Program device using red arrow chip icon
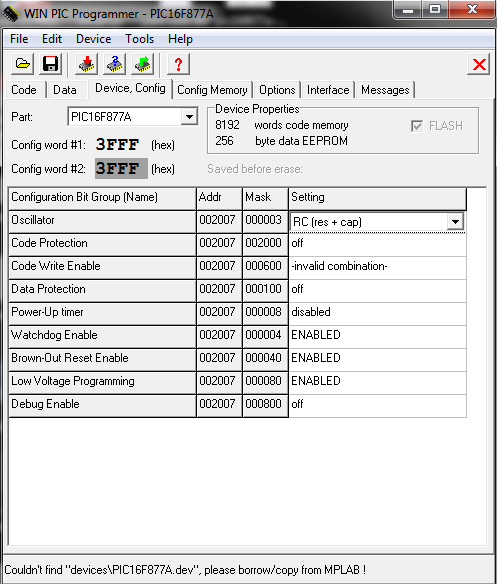This screenshot has height=584, width=497. 86,64
